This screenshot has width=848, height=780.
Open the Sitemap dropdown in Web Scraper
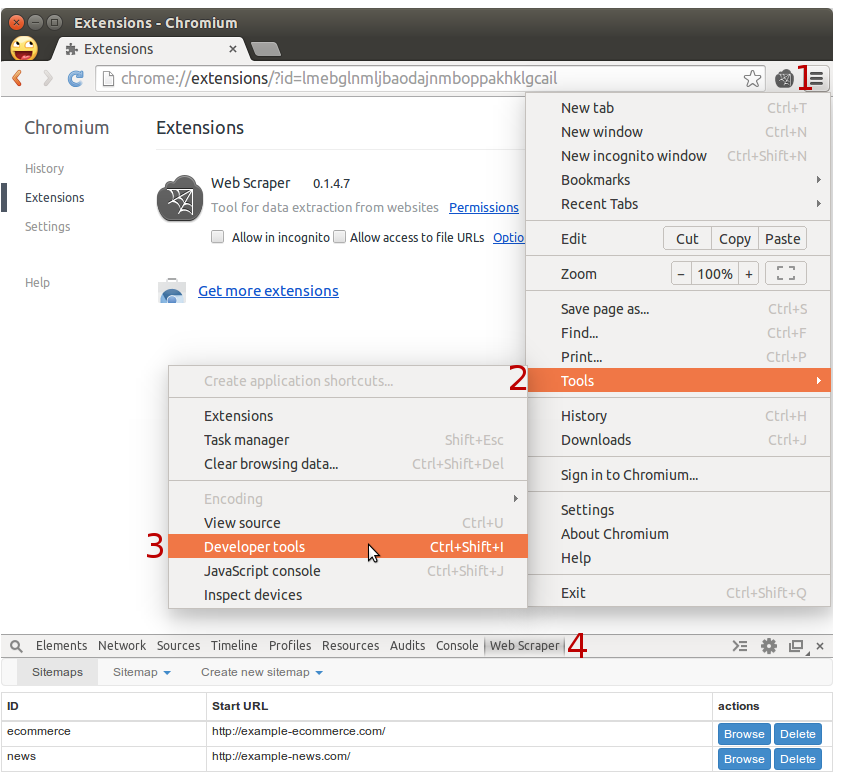click(x=141, y=672)
